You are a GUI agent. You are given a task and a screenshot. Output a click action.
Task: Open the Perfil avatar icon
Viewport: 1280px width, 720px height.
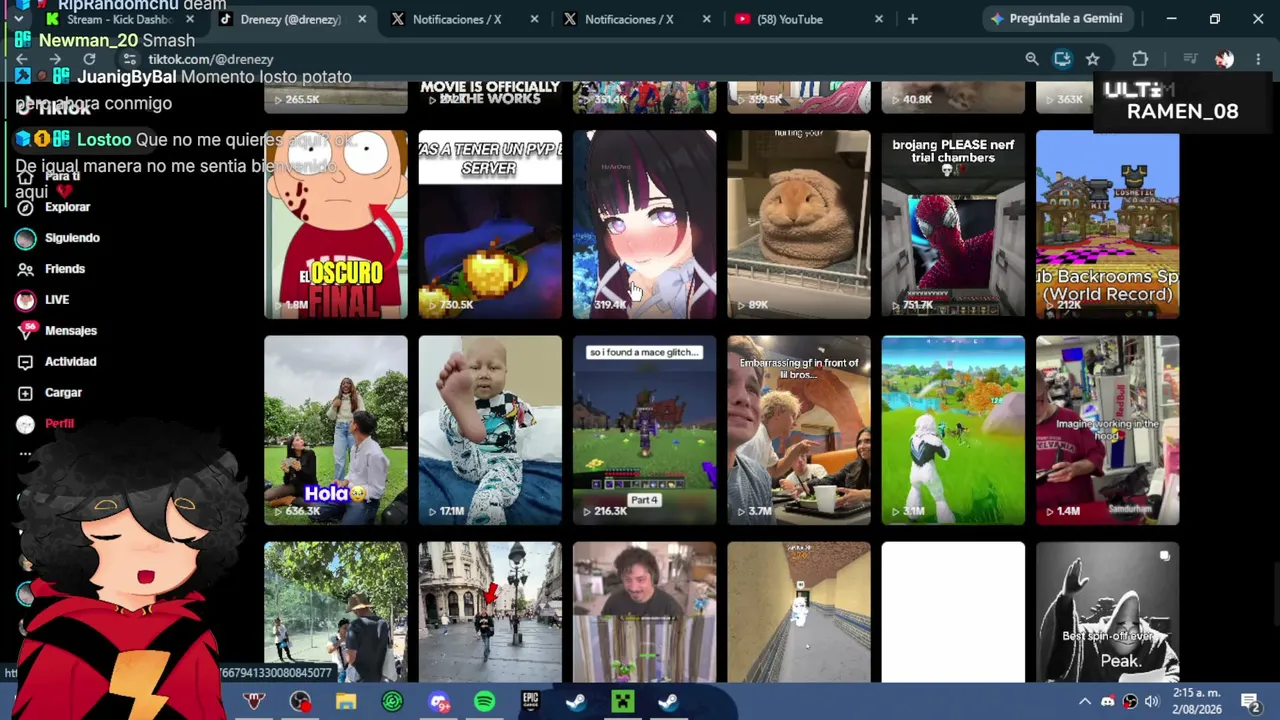pyautogui.click(x=25, y=424)
